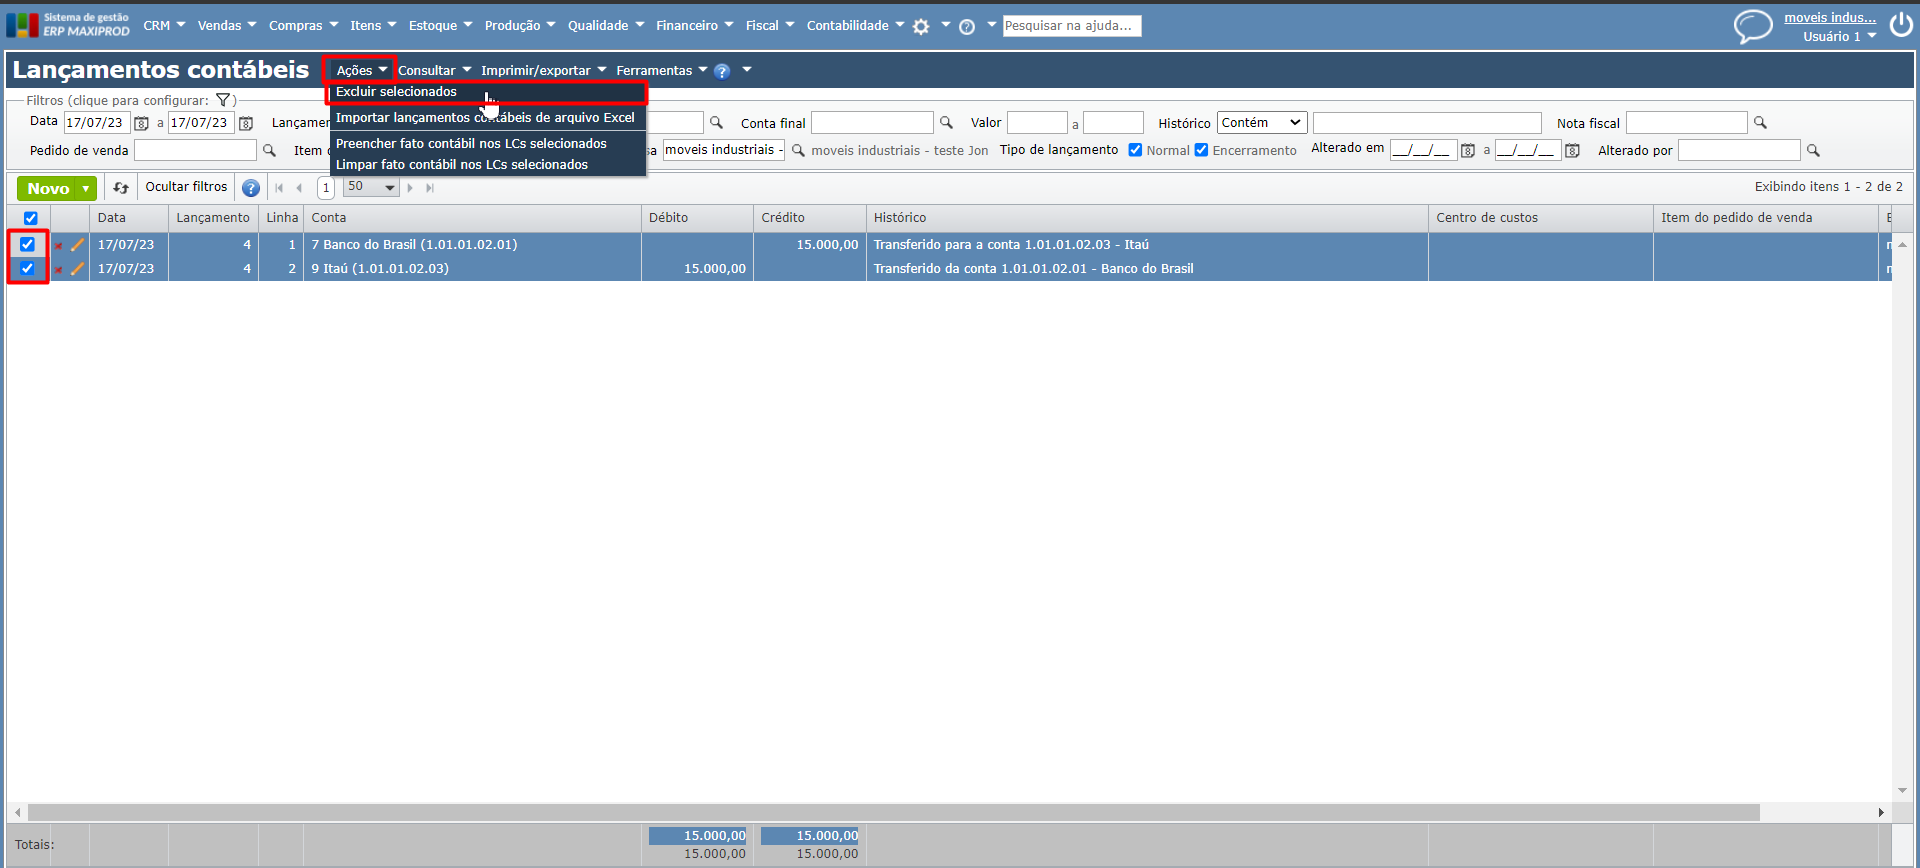Open the Ações menu button

pos(361,71)
